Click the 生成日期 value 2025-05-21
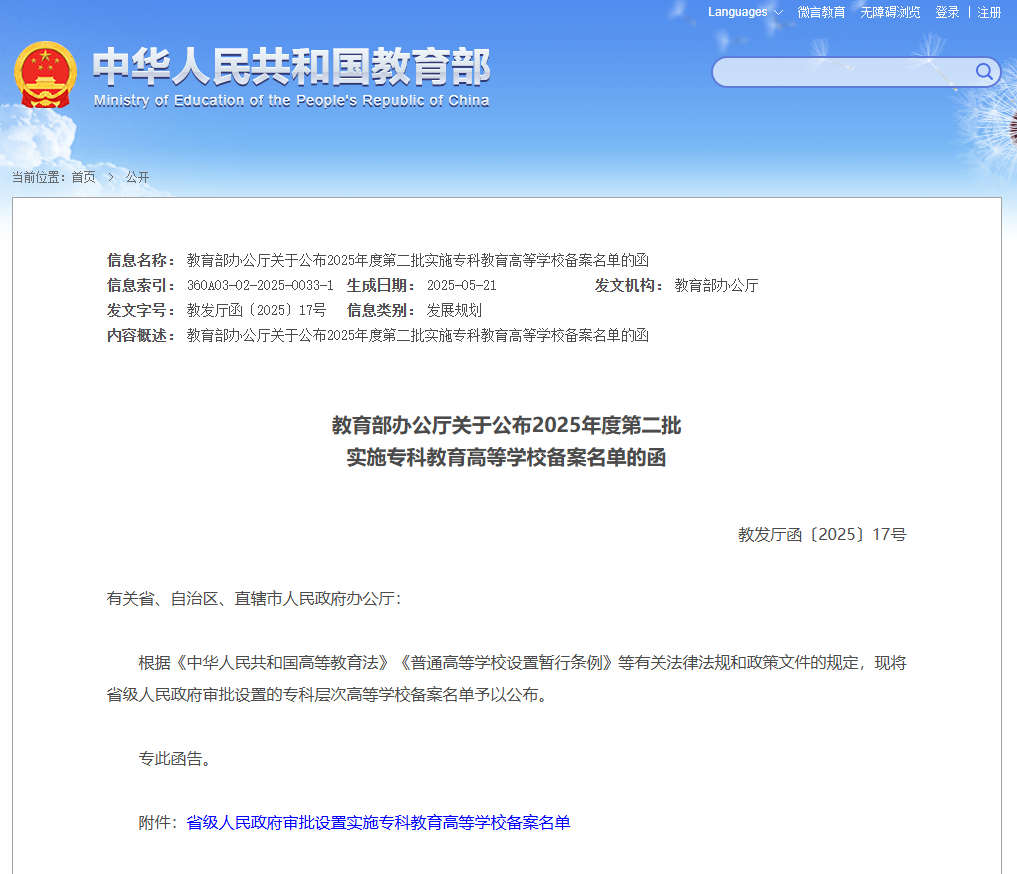 (461, 285)
